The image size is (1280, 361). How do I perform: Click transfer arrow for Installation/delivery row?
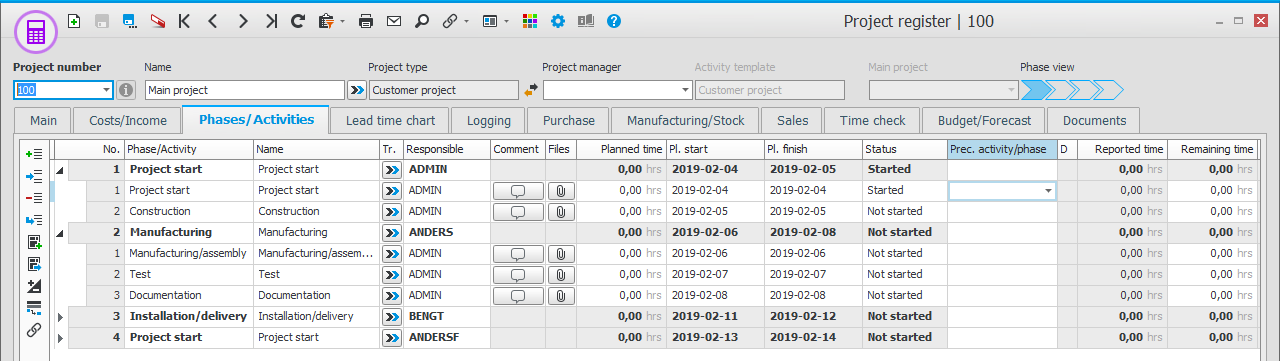coord(391,317)
